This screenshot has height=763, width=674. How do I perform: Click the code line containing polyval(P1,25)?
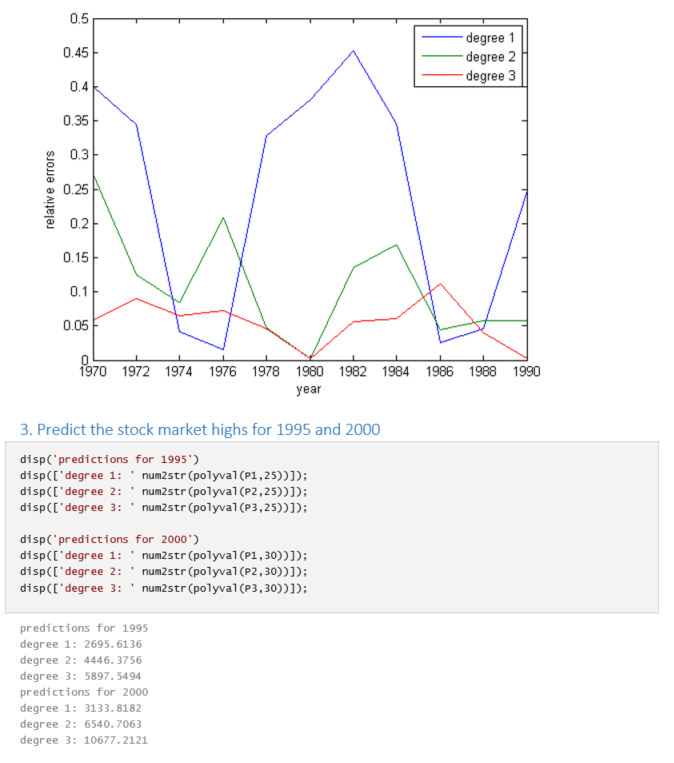pos(163,475)
